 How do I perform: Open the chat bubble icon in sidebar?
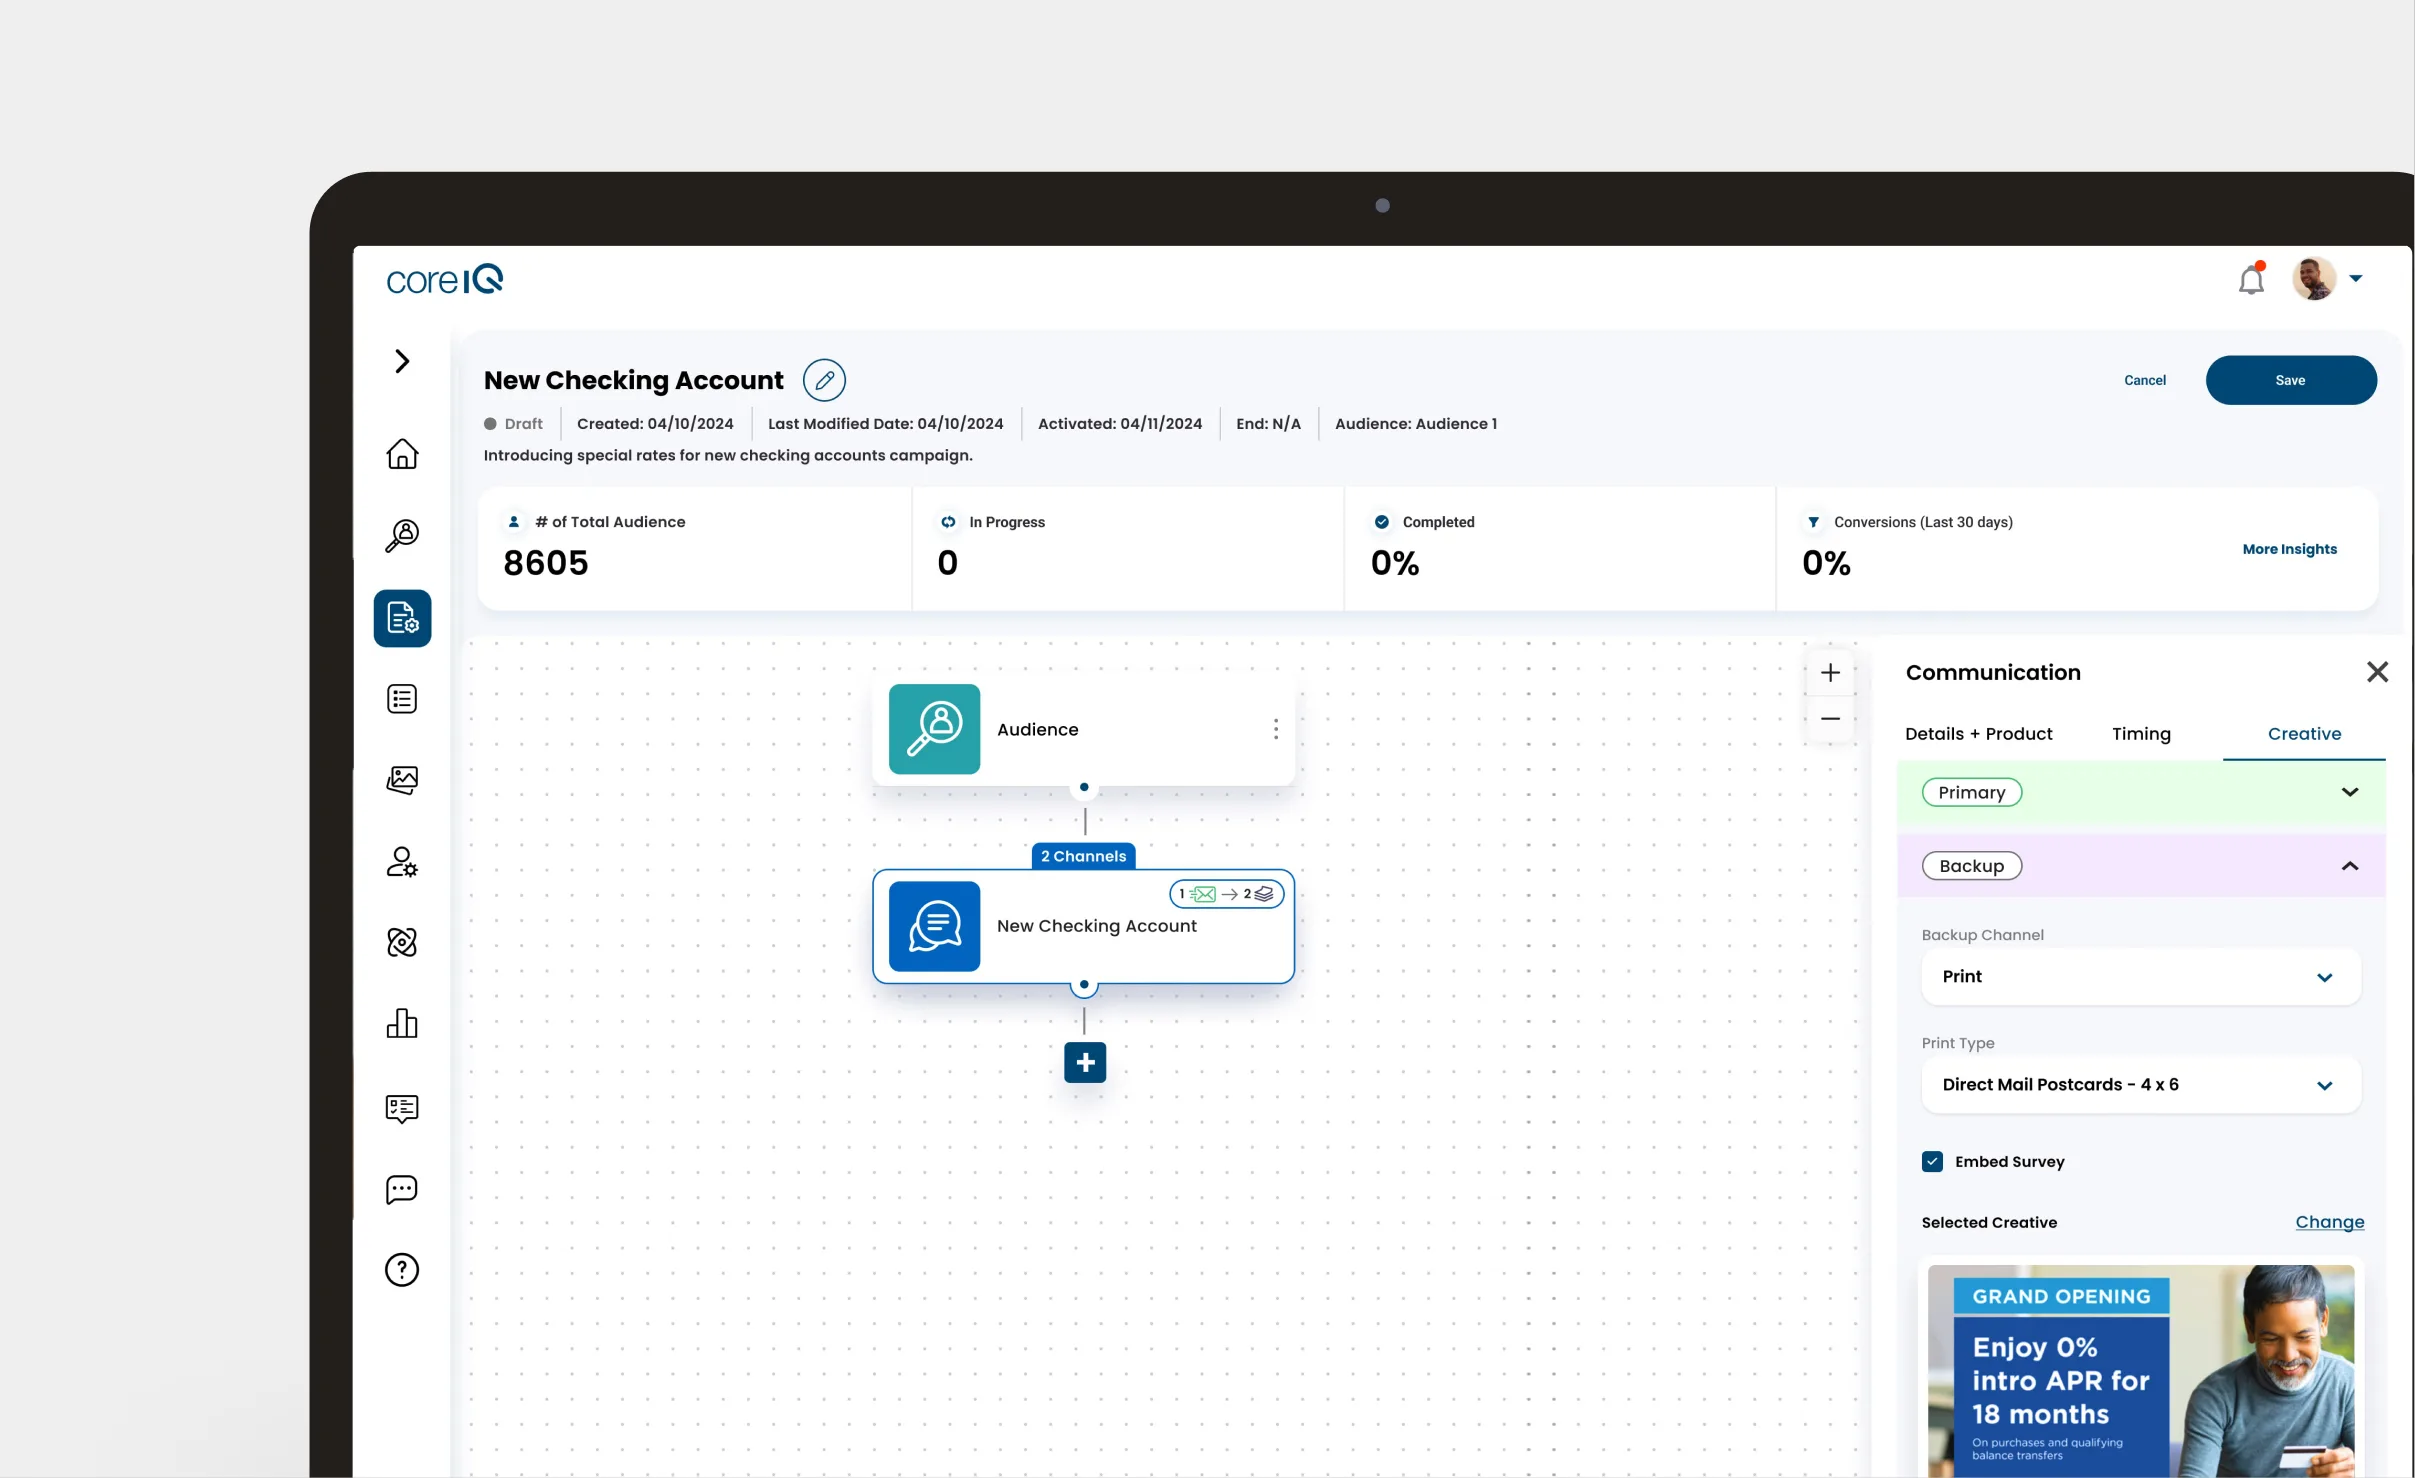[402, 1189]
